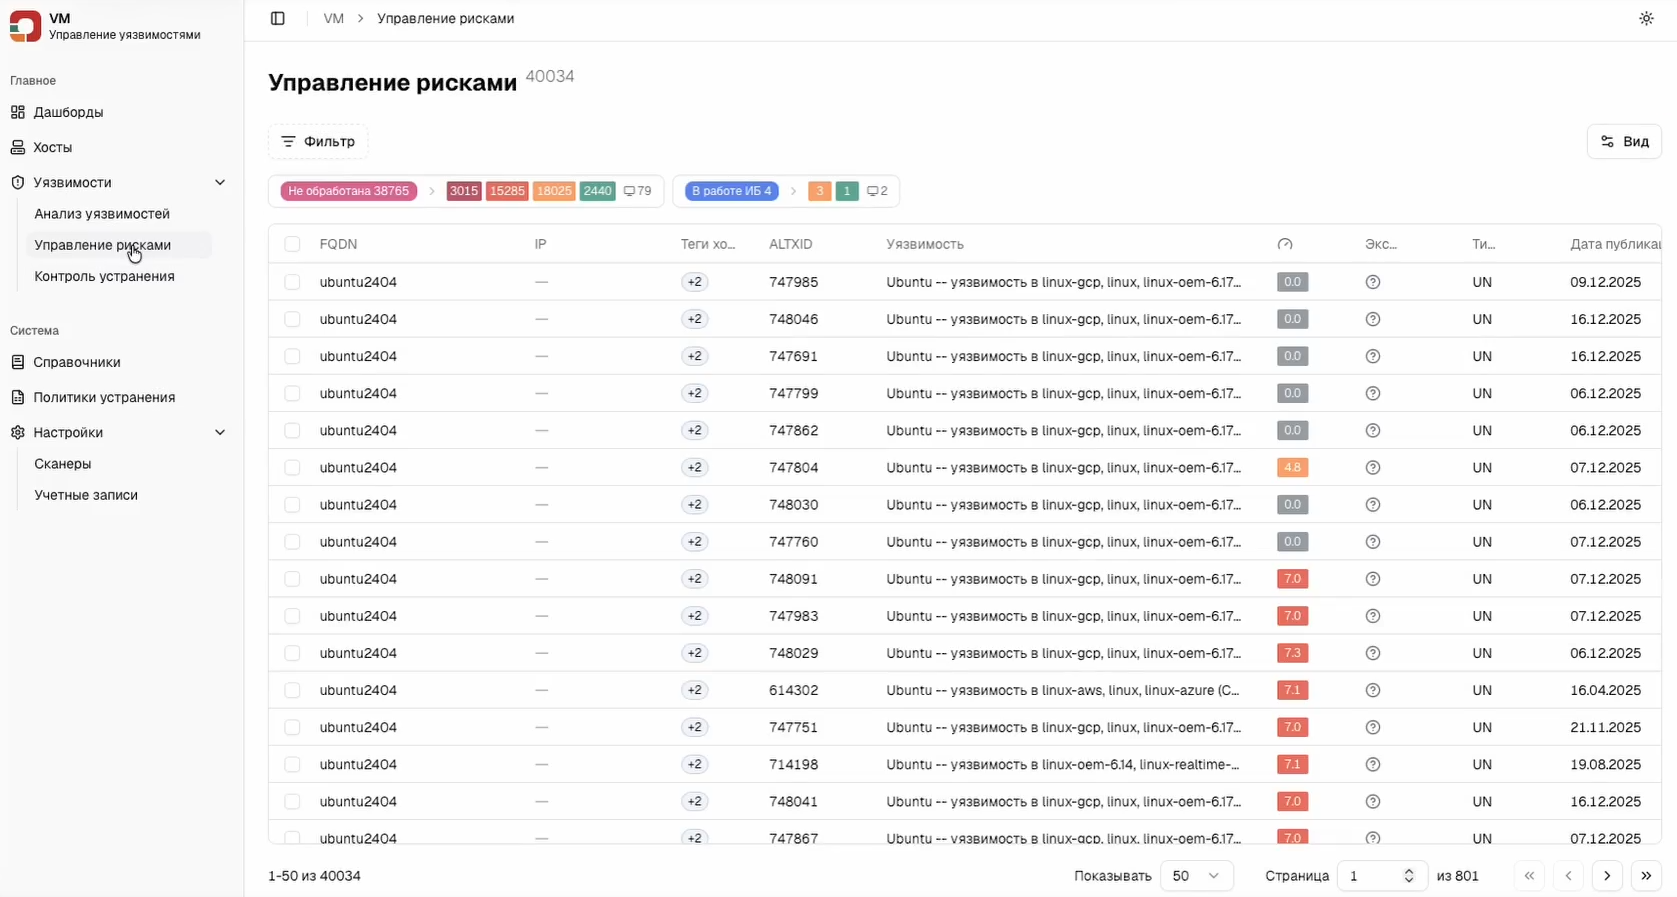Jump to the last page arrow
Screen dimensions: 1677x897
tap(1645, 876)
